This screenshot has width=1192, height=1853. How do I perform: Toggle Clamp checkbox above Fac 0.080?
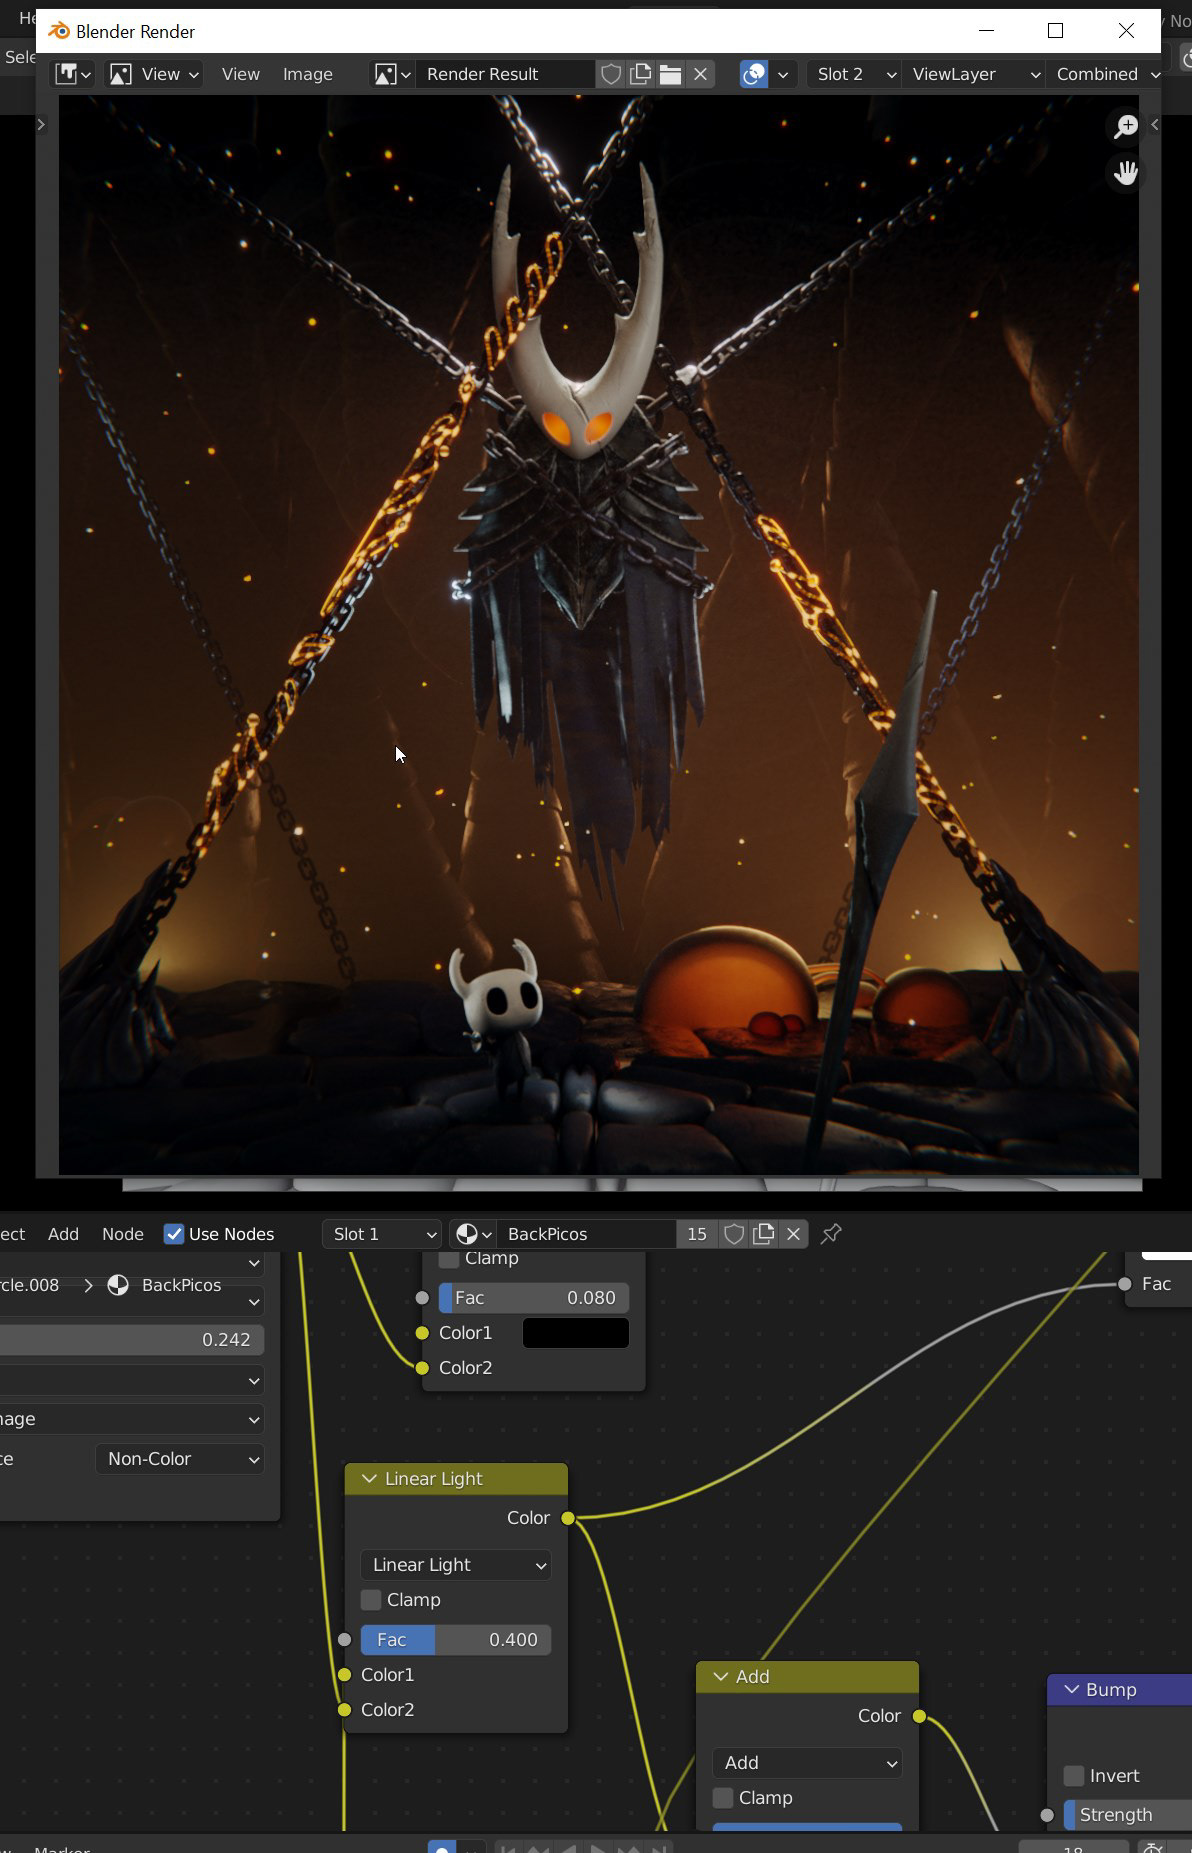[449, 1258]
